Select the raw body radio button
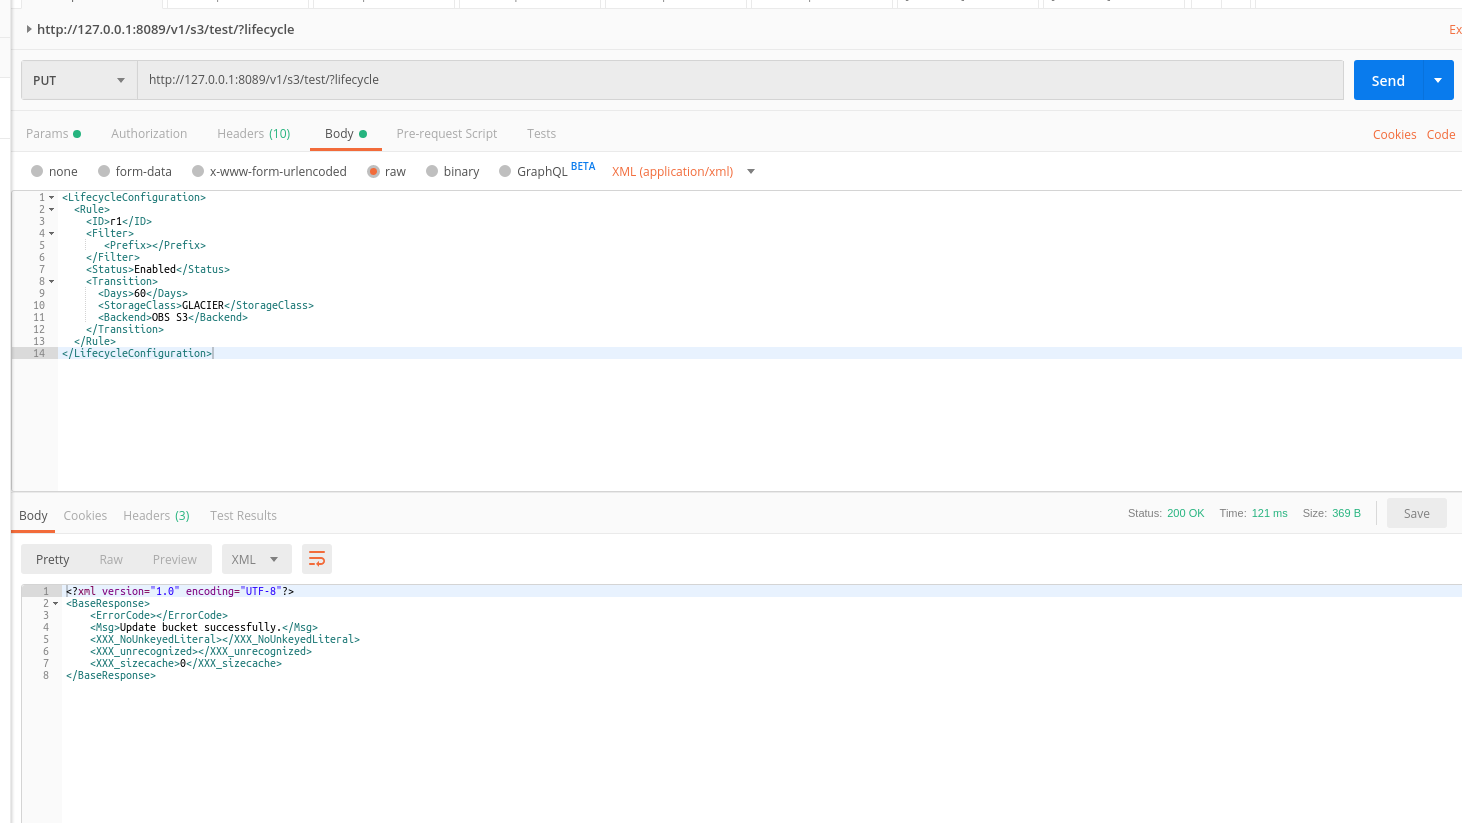 (x=373, y=171)
